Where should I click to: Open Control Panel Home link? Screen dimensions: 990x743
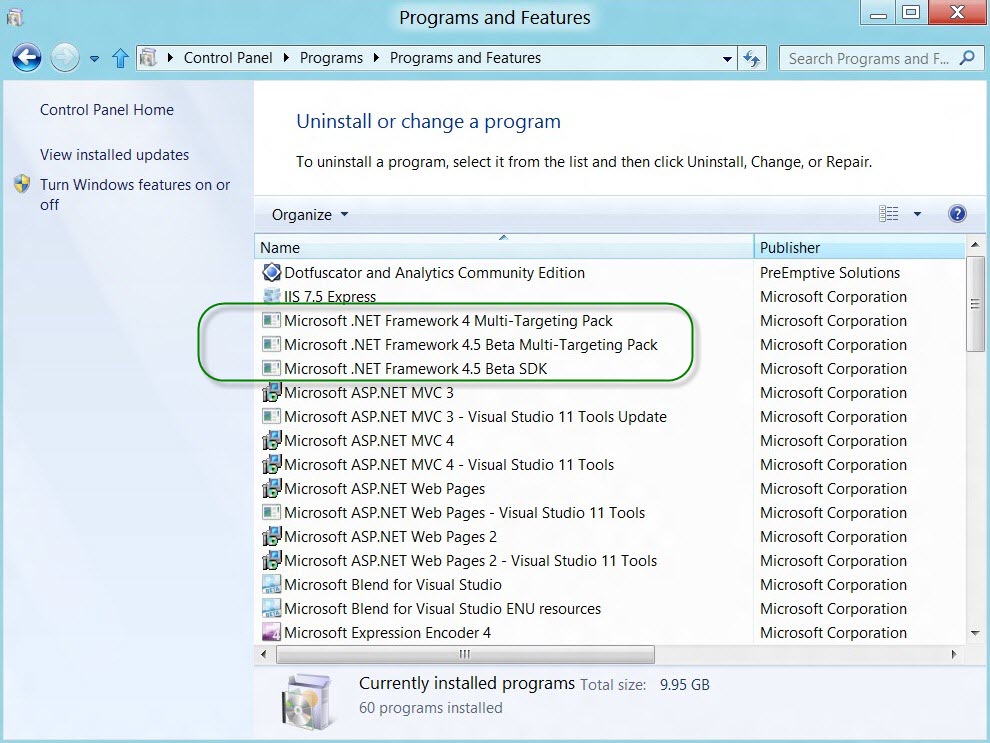tap(107, 110)
